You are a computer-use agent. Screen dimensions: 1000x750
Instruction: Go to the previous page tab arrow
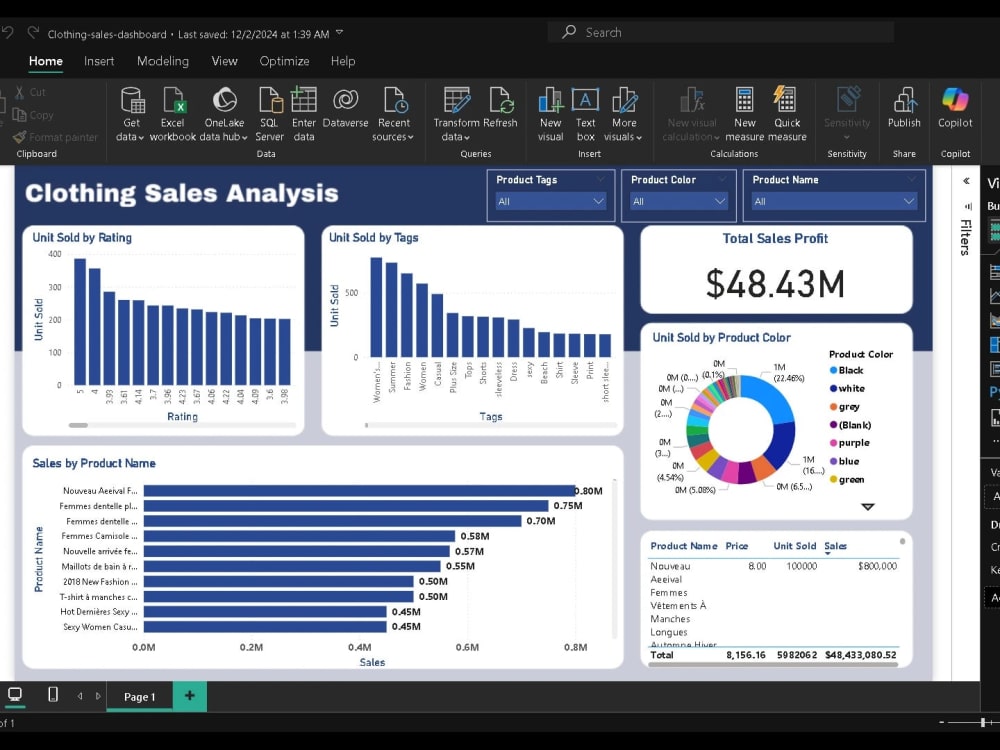tap(80, 696)
